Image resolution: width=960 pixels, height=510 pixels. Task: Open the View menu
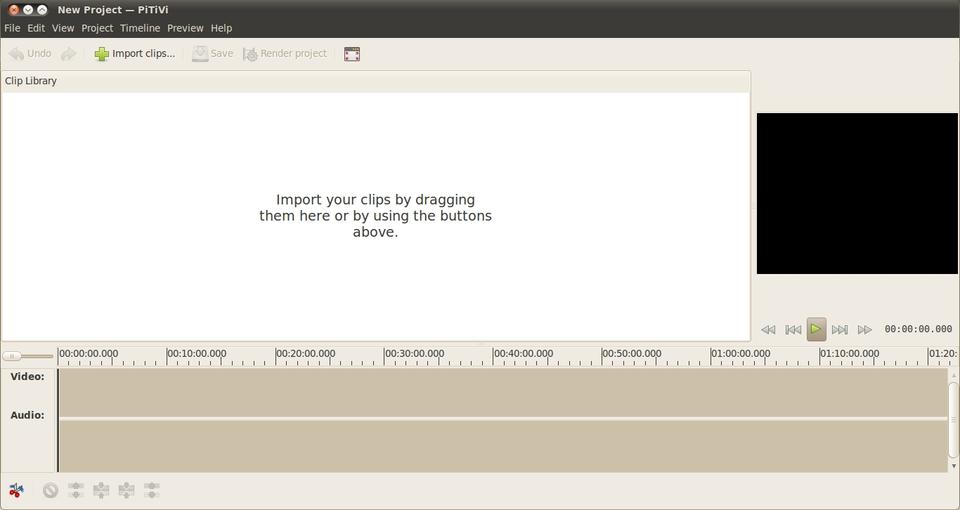[63, 28]
